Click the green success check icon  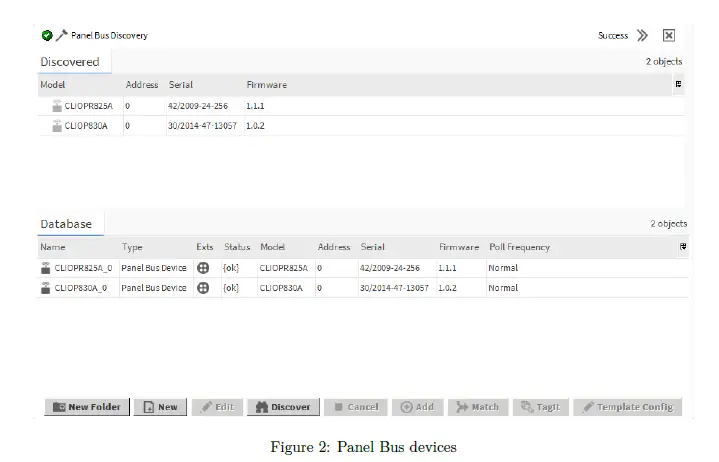tap(47, 35)
